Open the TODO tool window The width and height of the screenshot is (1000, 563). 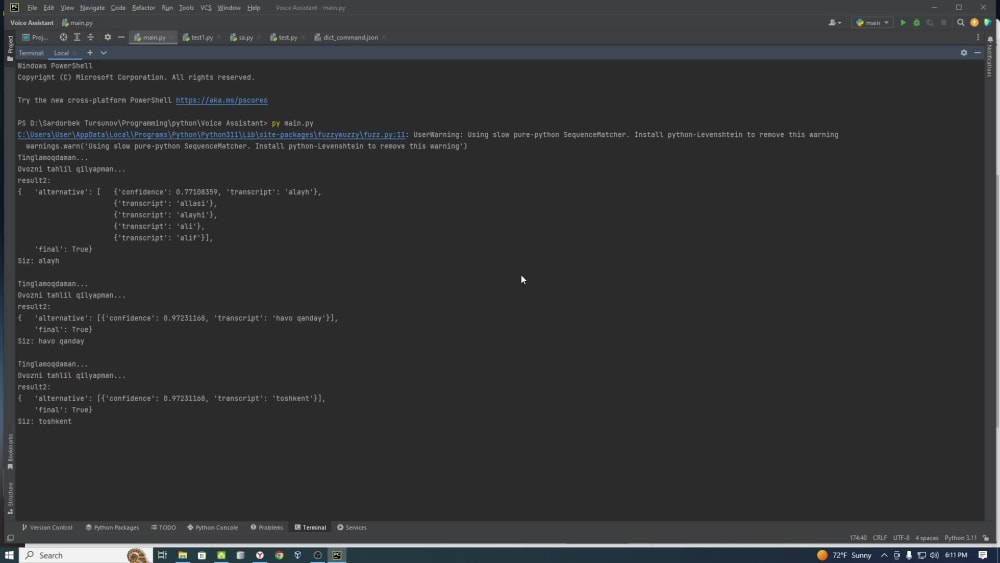pyautogui.click(x=164, y=527)
